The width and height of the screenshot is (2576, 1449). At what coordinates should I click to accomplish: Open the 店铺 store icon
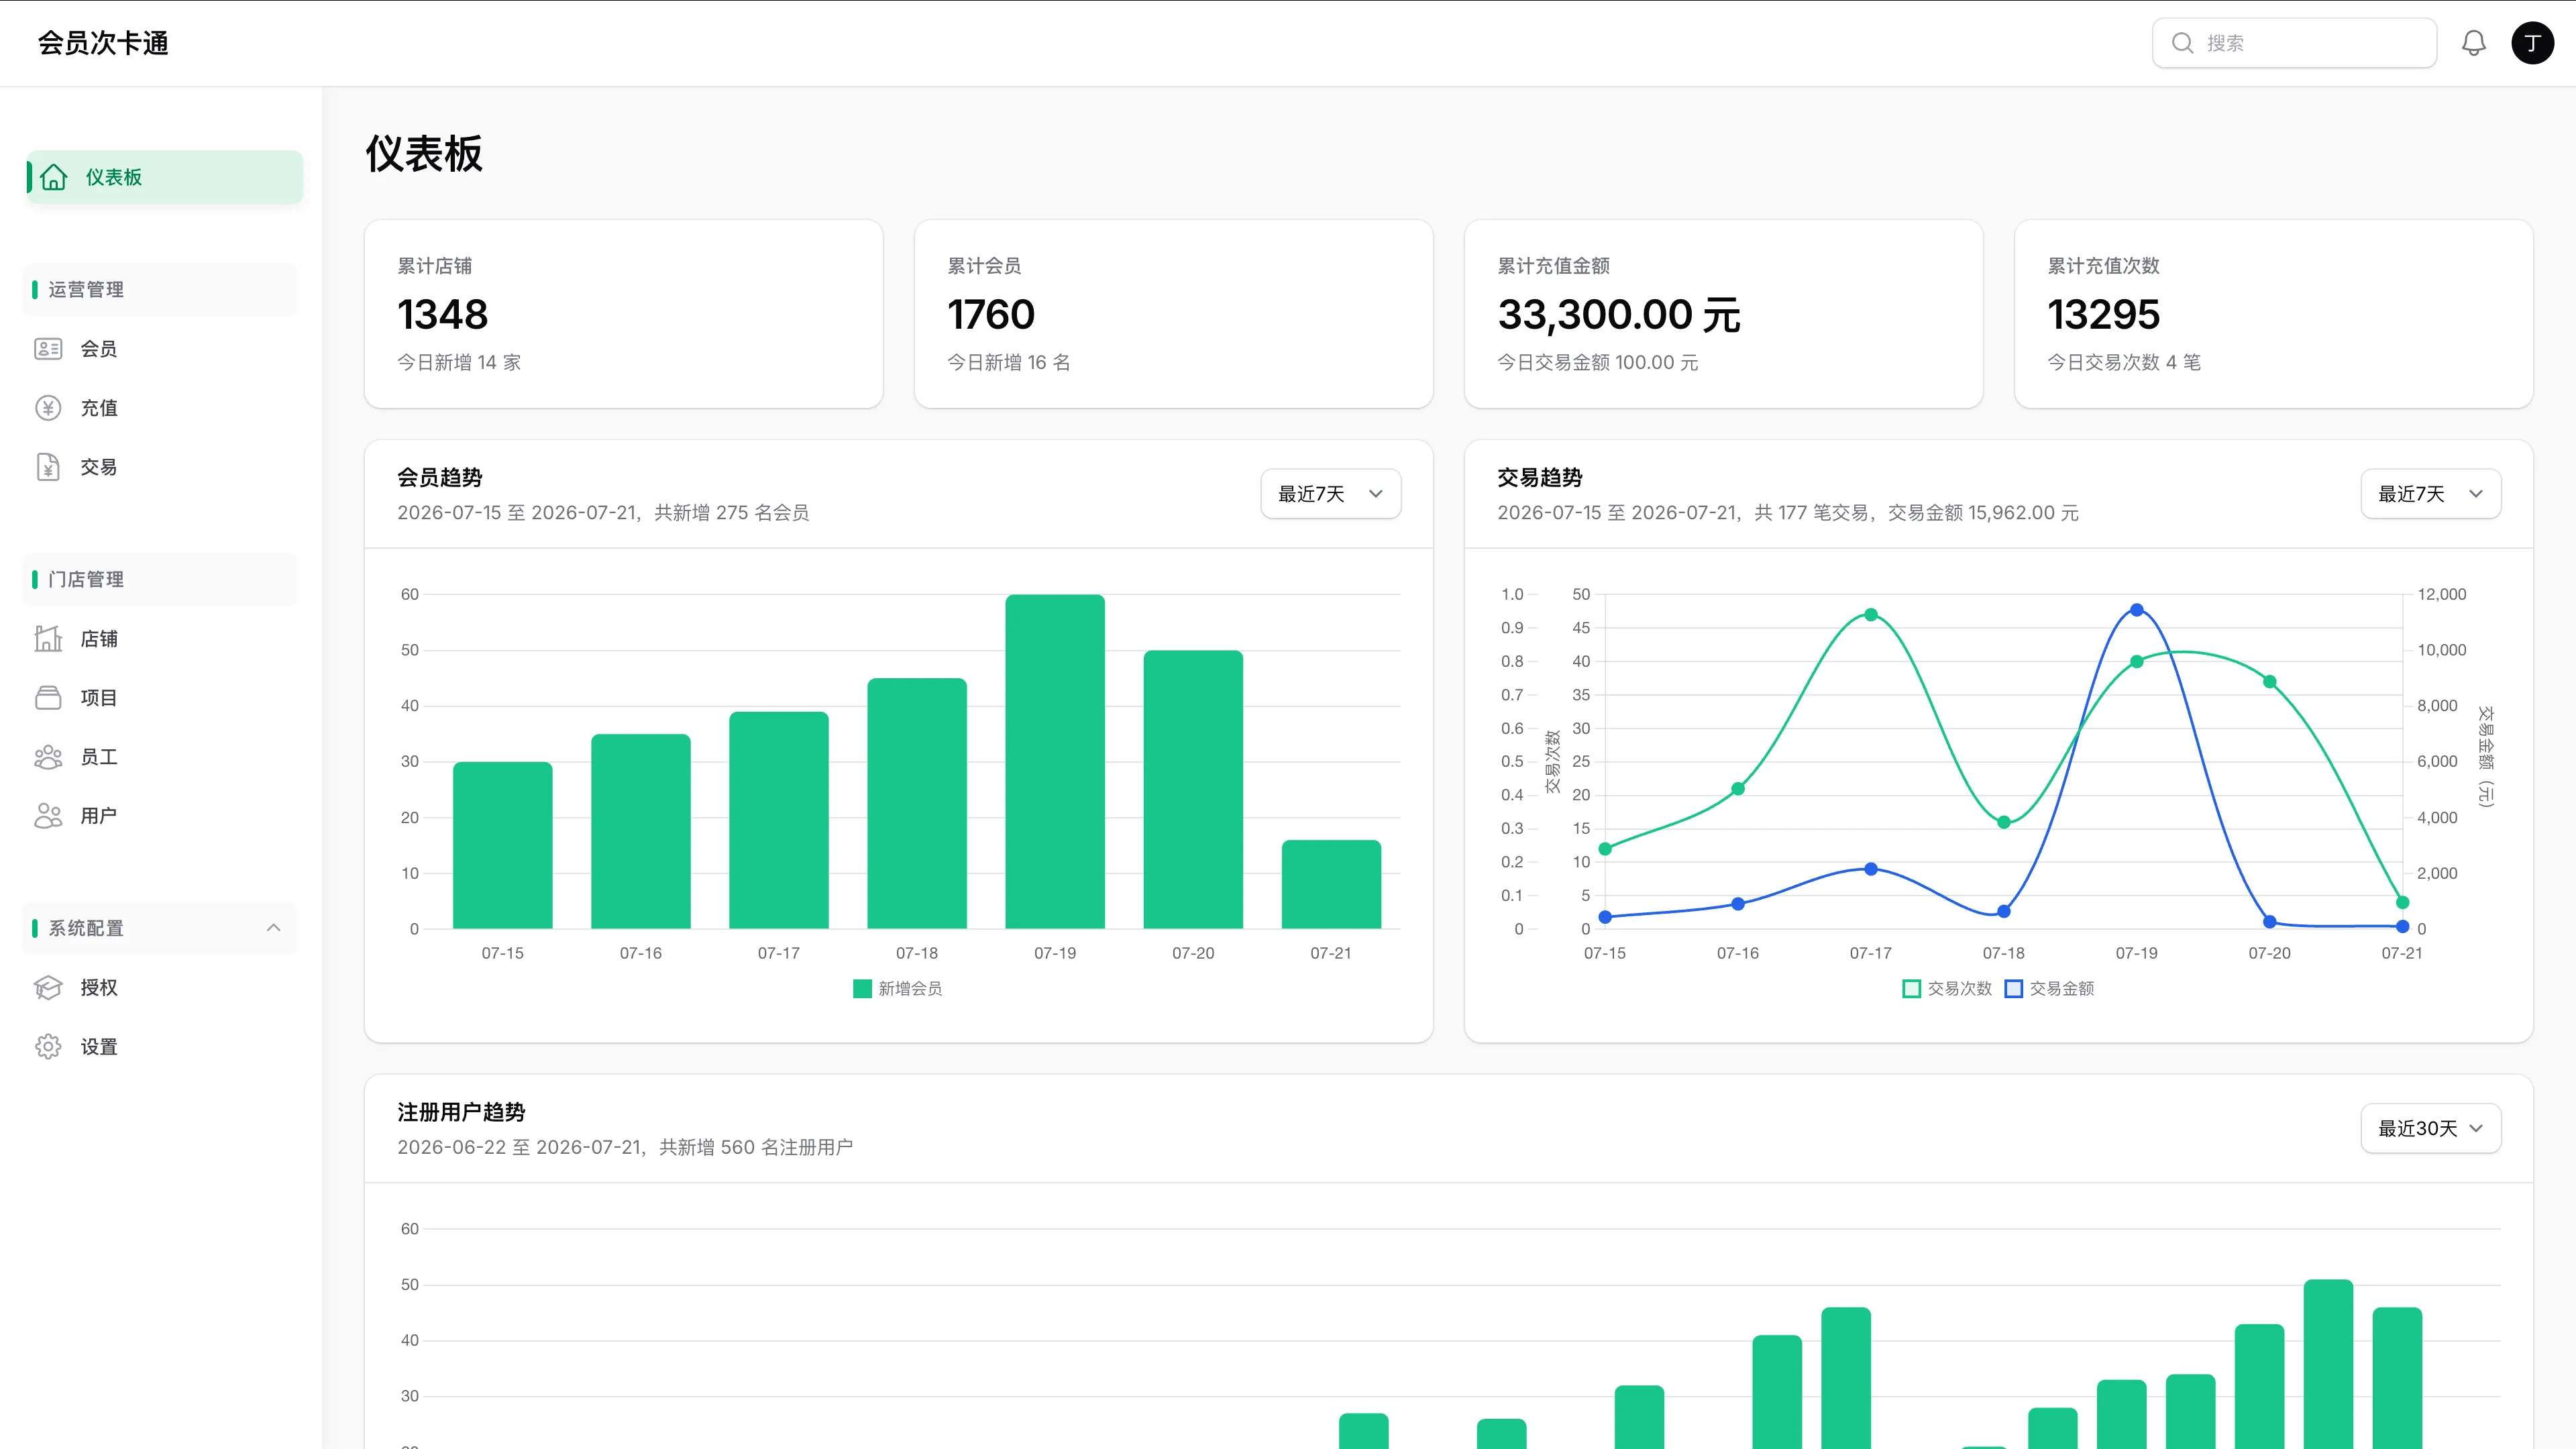pos(48,638)
